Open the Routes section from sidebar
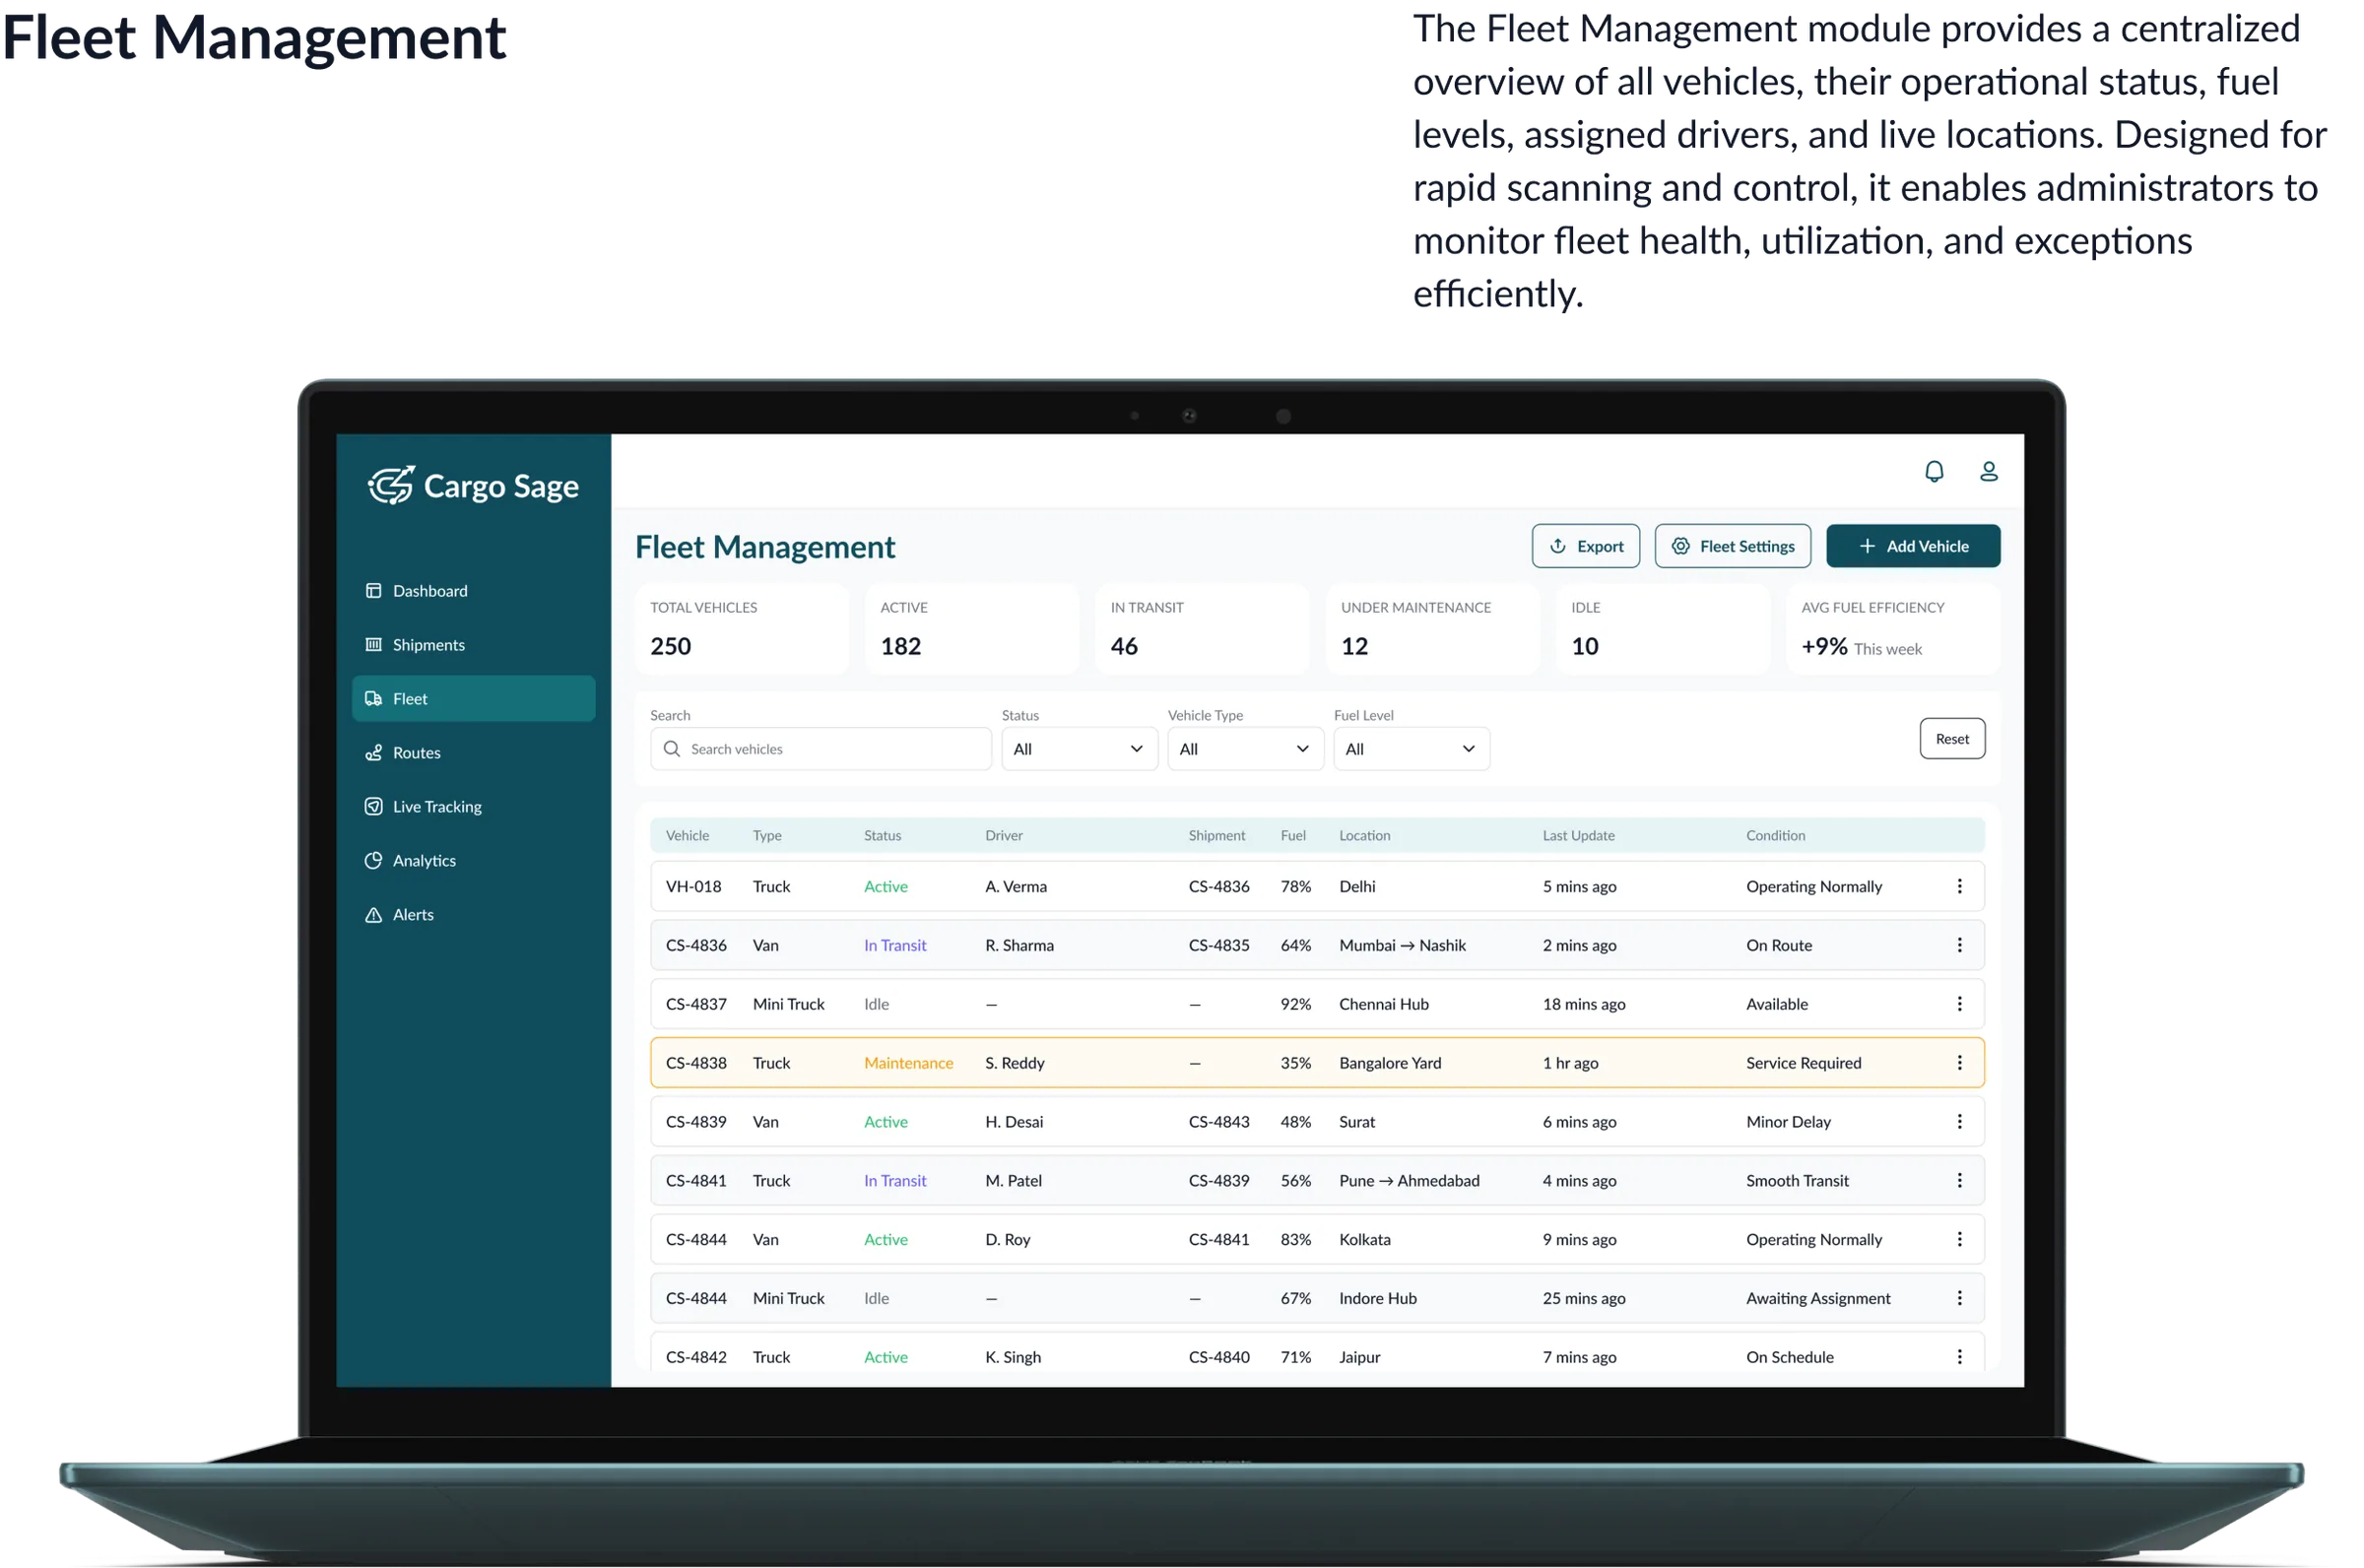The width and height of the screenshot is (2364, 1568). [x=416, y=752]
